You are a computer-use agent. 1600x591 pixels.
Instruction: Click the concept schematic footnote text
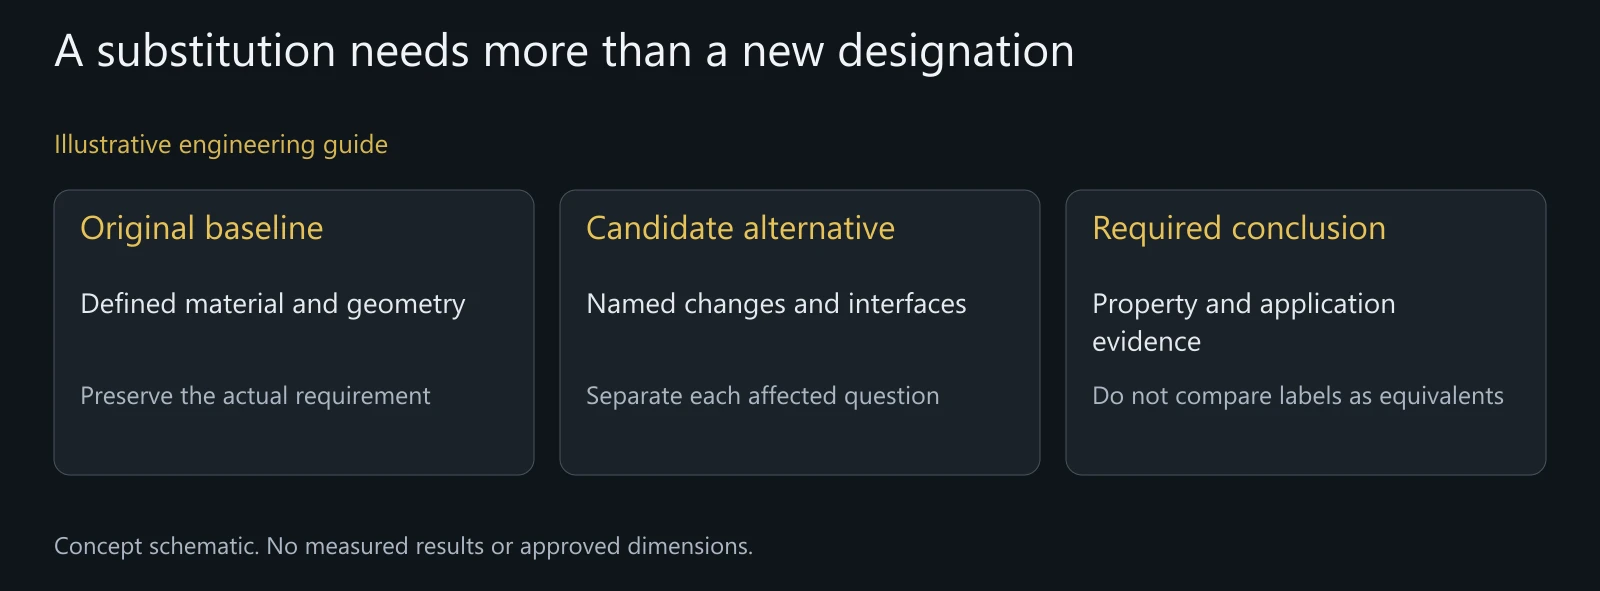[403, 547]
